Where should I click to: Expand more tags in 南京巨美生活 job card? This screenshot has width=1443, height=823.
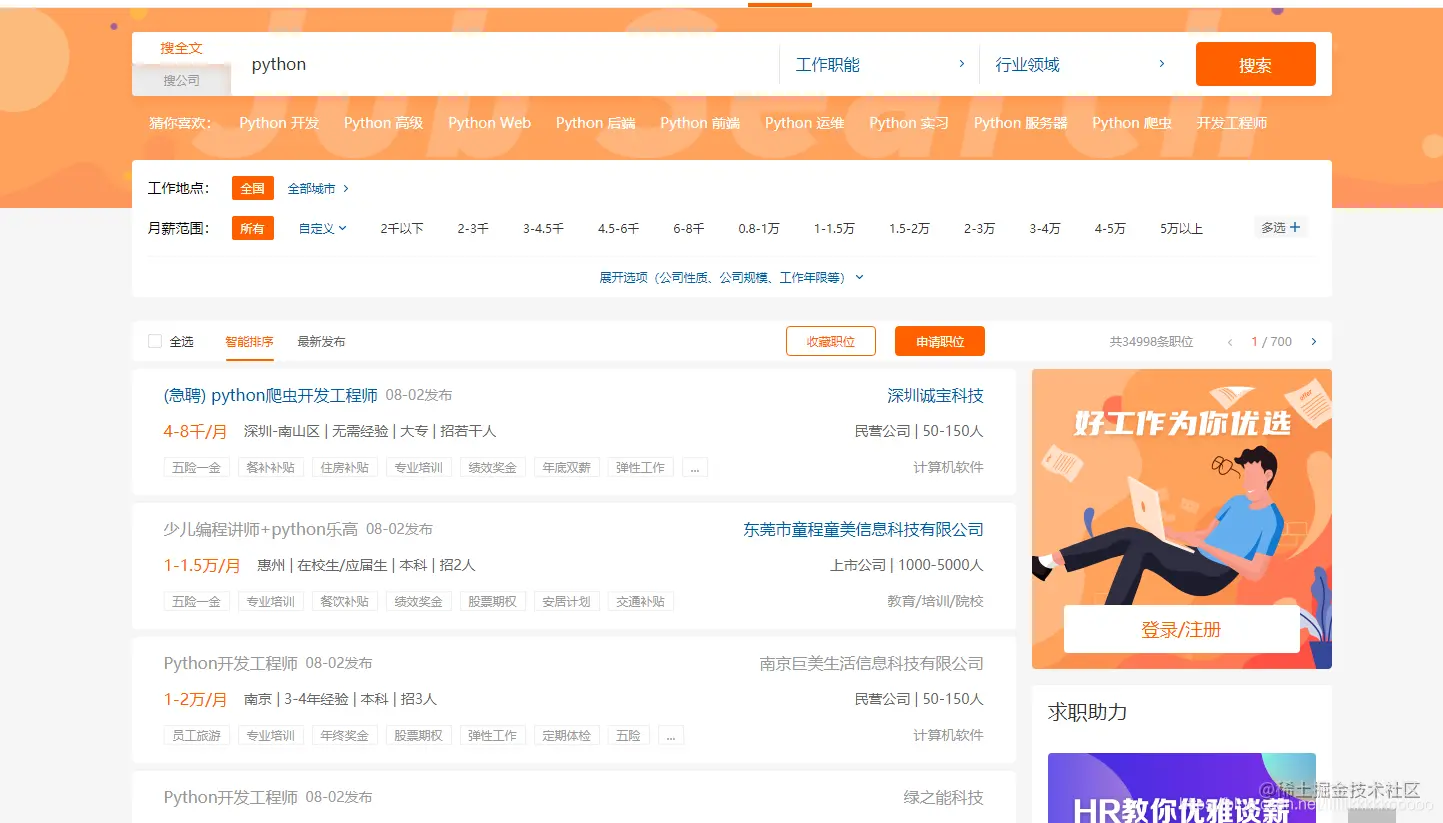(x=670, y=735)
